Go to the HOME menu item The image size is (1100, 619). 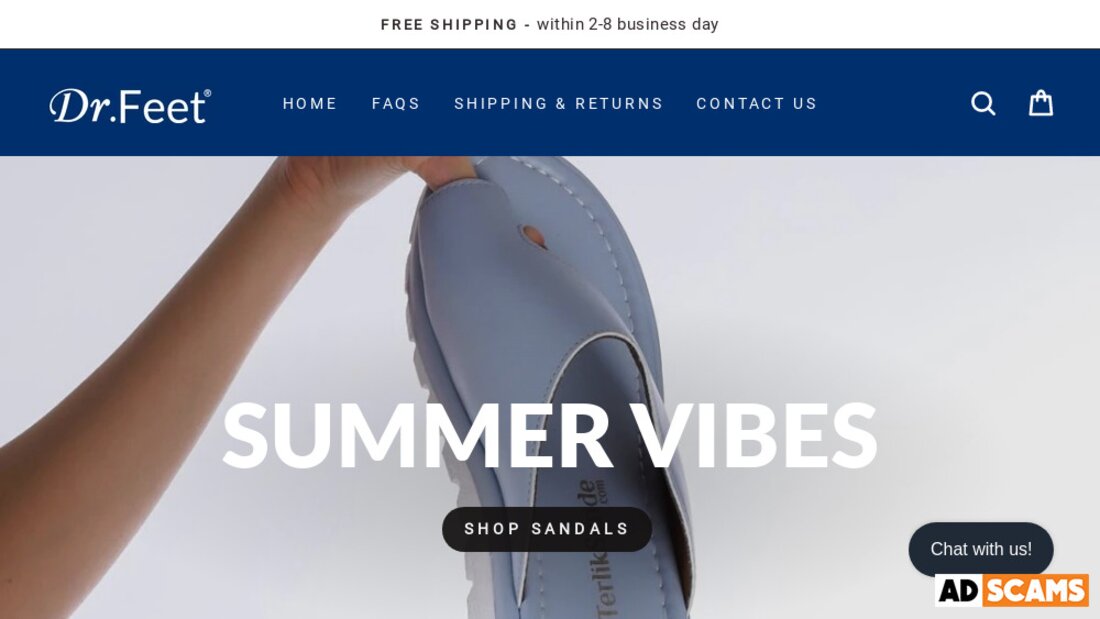coord(309,103)
